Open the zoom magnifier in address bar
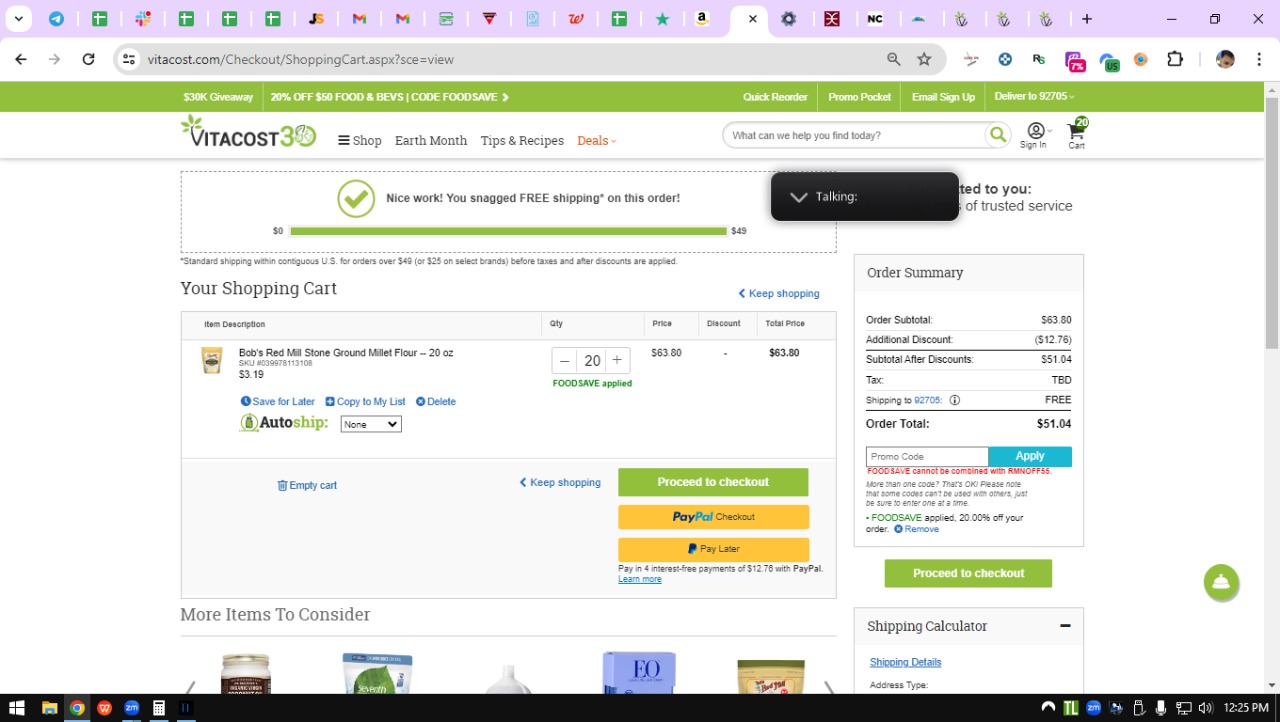 (x=894, y=59)
